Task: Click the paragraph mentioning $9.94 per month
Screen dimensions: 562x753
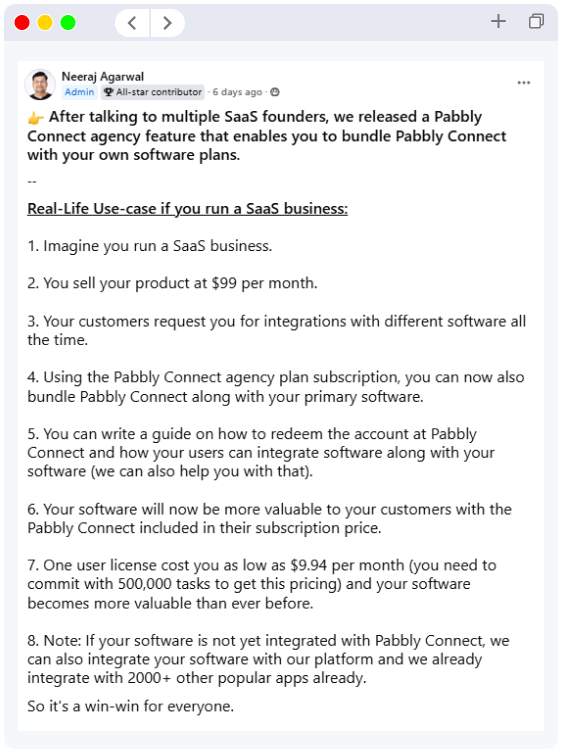Action: tap(262, 584)
